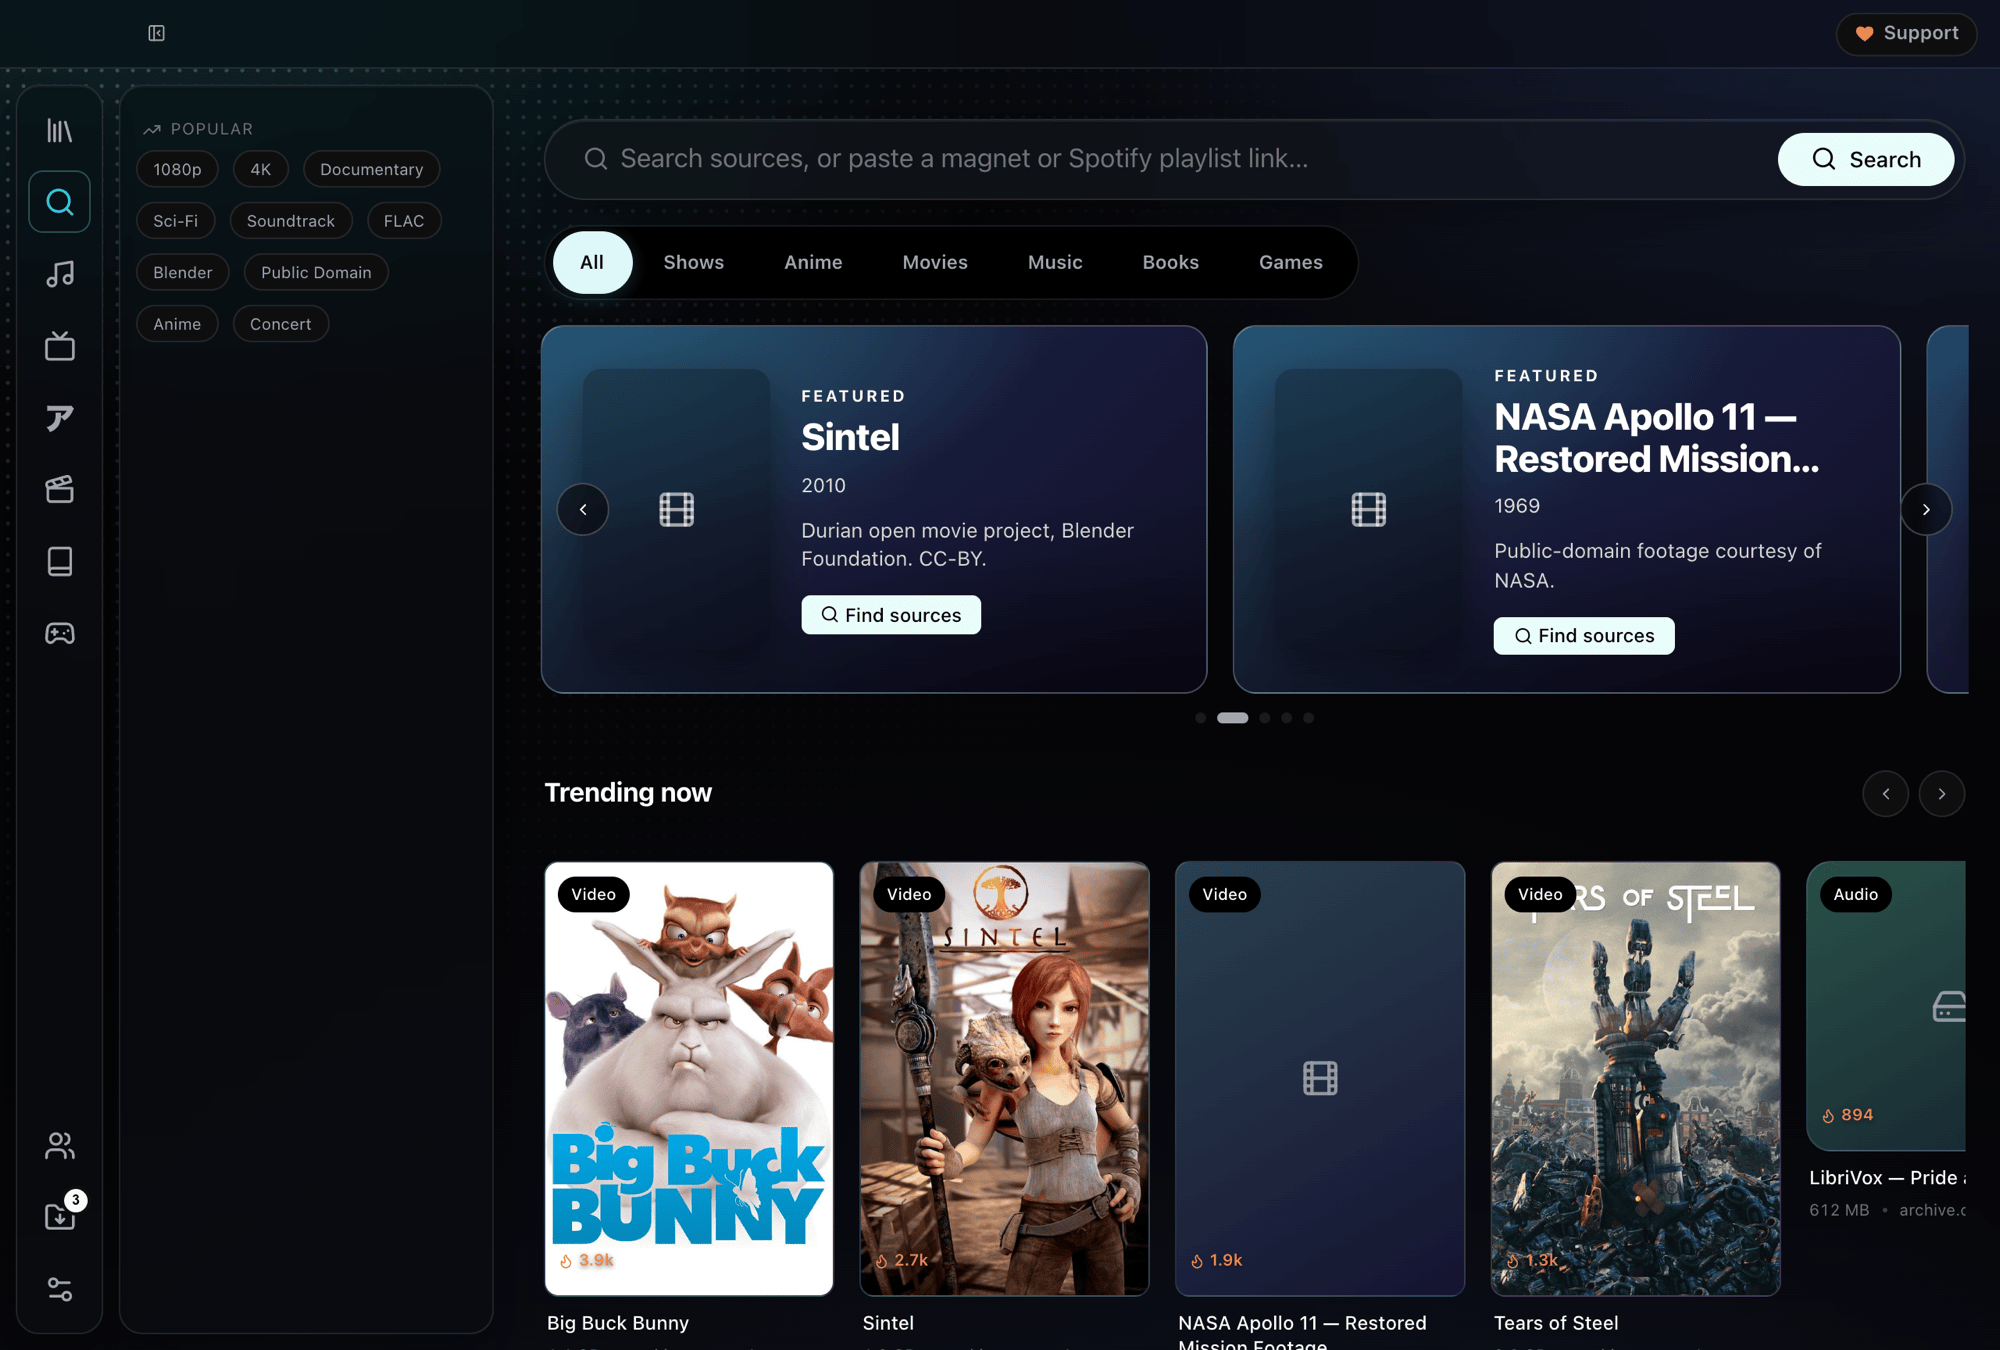Open the NASA Apollo 11 trending card
The image size is (2000, 1350).
(1320, 1078)
